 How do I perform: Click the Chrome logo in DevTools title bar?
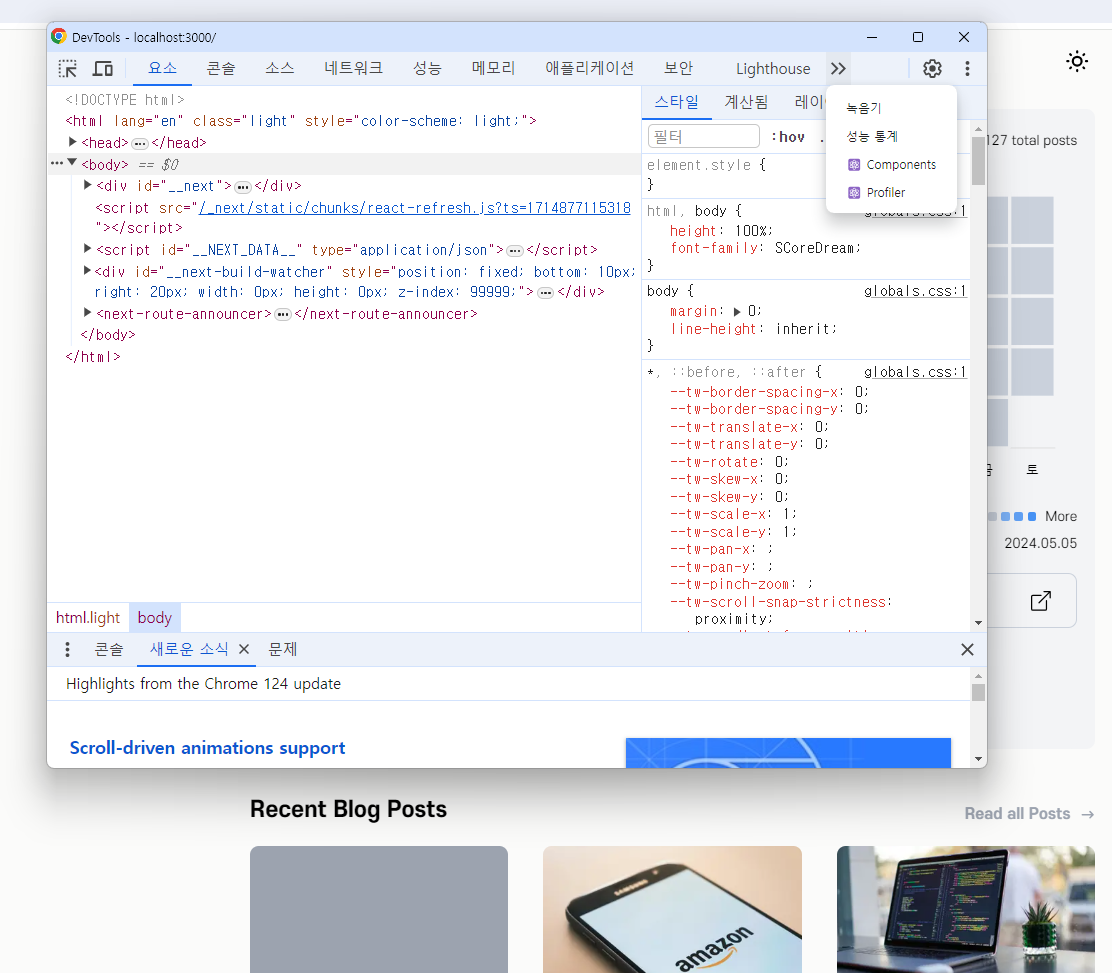click(59, 37)
